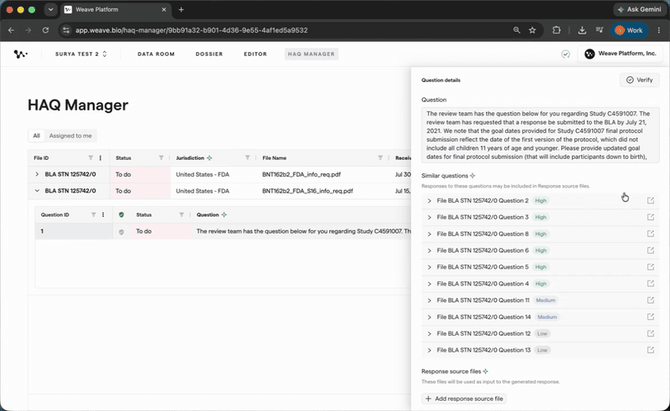Open the Weave Platform, Inc. organization menu
The image size is (670, 411).
pos(620,54)
